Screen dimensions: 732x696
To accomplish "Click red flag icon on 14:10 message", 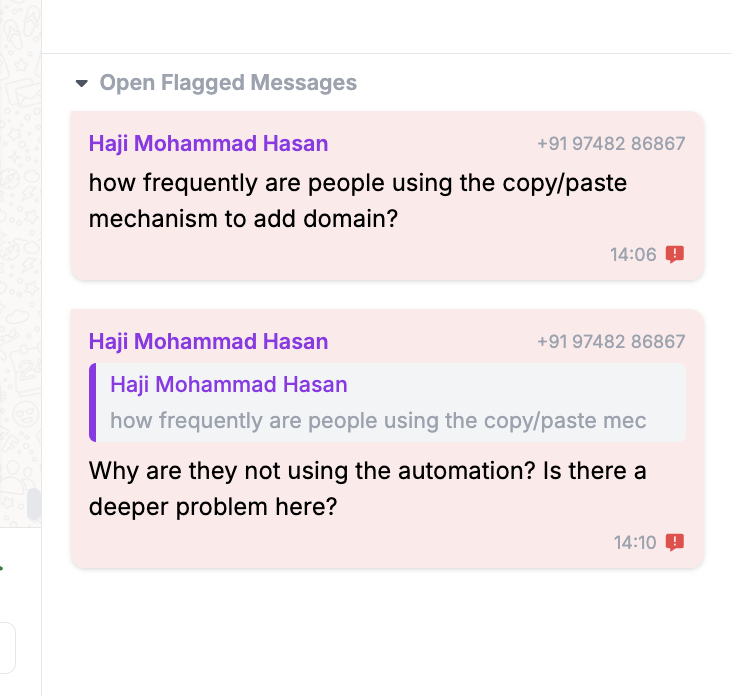I will (x=675, y=542).
